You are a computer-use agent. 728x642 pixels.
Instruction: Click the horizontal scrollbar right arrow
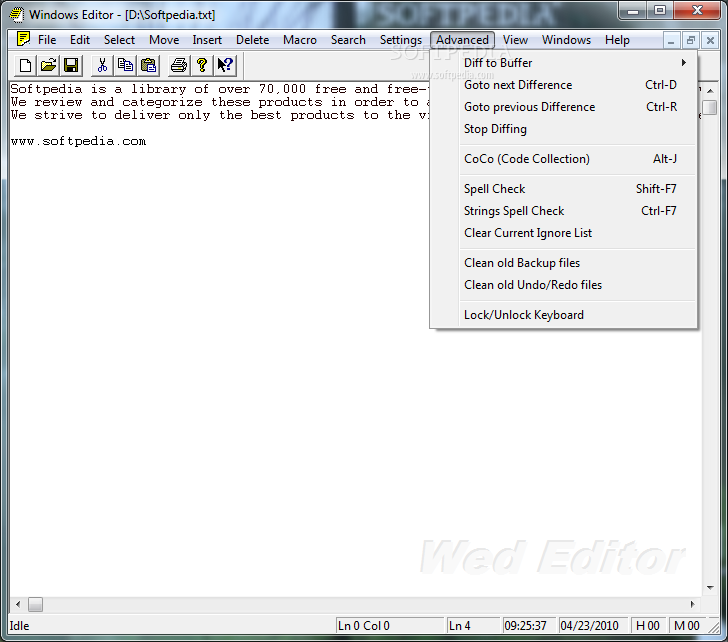(x=692, y=604)
